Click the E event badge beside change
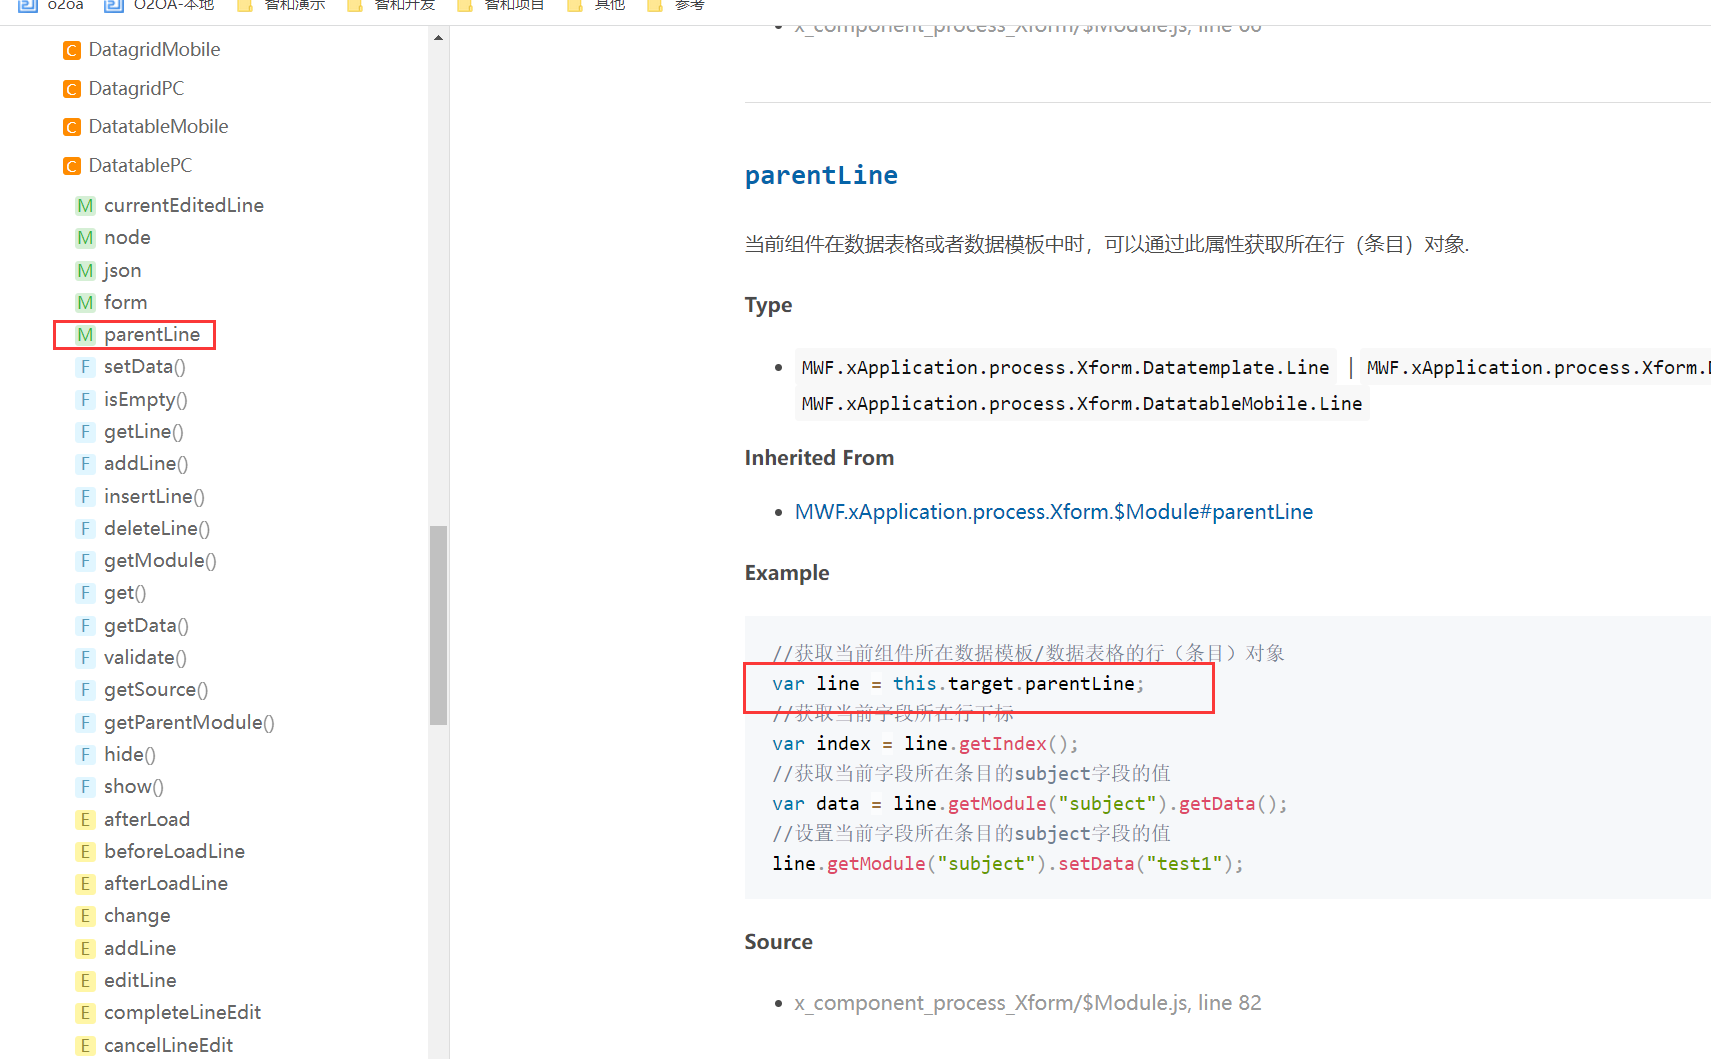Viewport: 1711px width, 1059px height. (86, 916)
